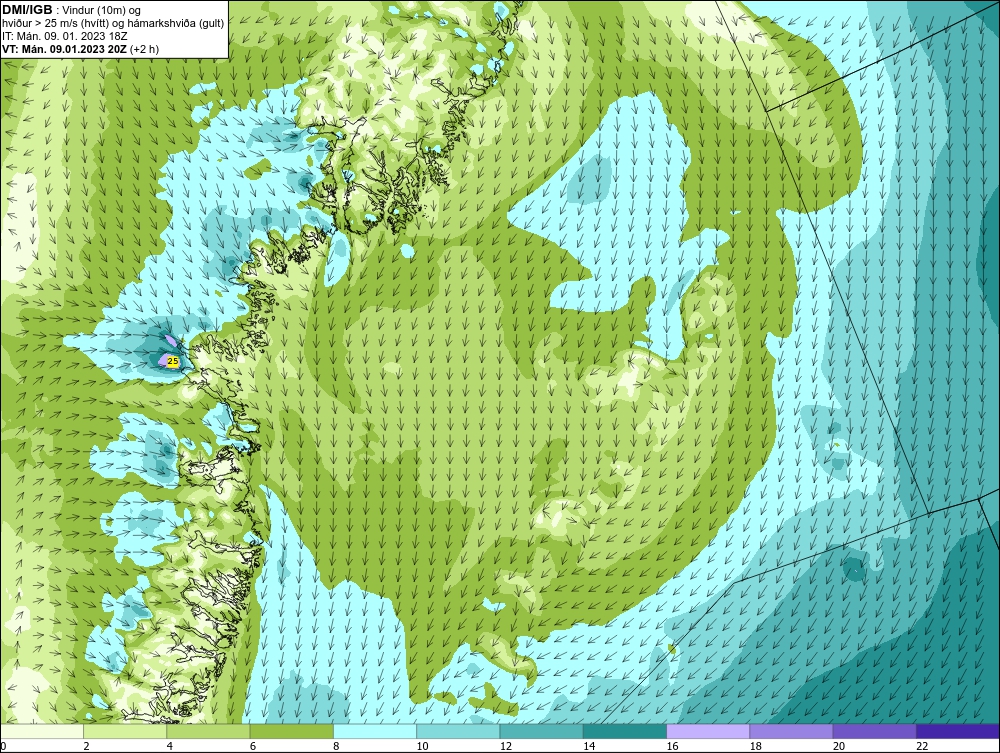Image resolution: width=1000 pixels, height=753 pixels.
Task: Click the 0–2 m/s palest legend swatch
Action: (41, 731)
